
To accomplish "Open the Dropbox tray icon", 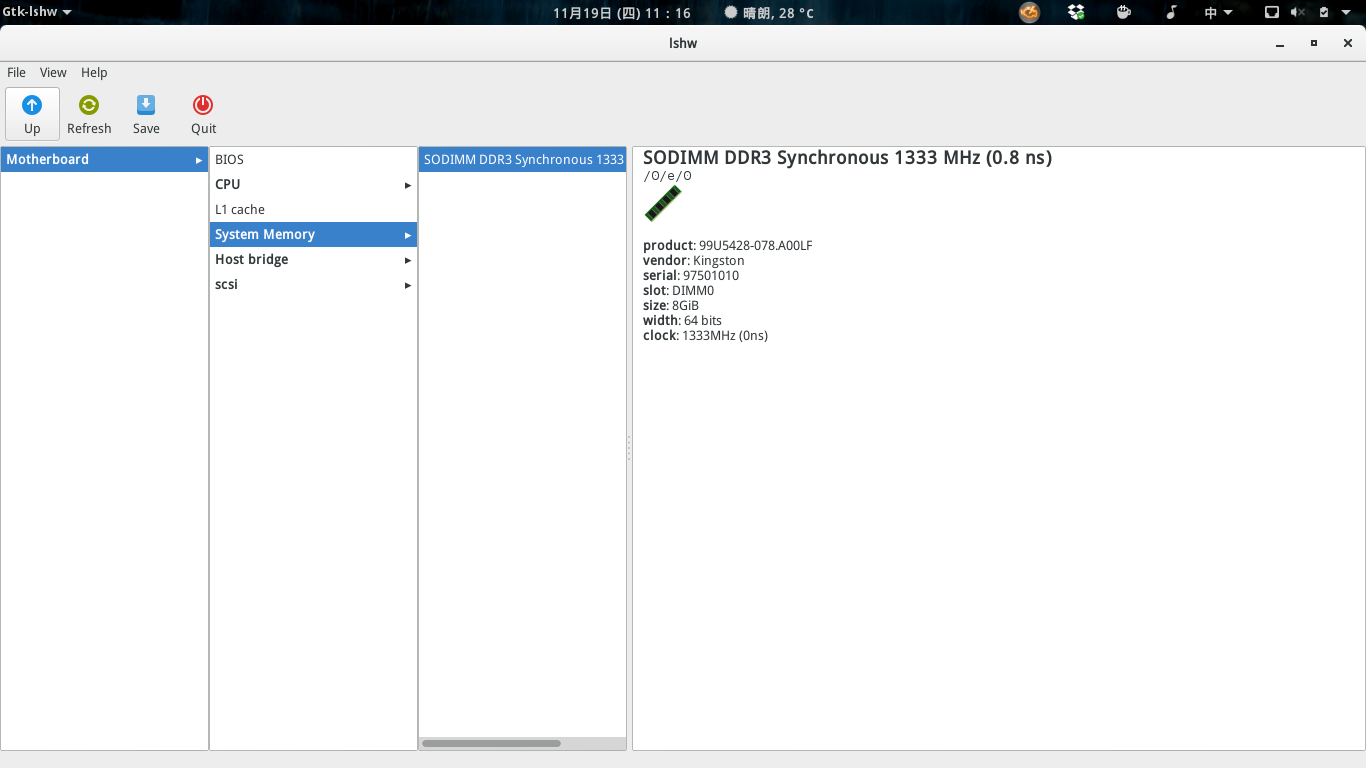I will click(1076, 12).
